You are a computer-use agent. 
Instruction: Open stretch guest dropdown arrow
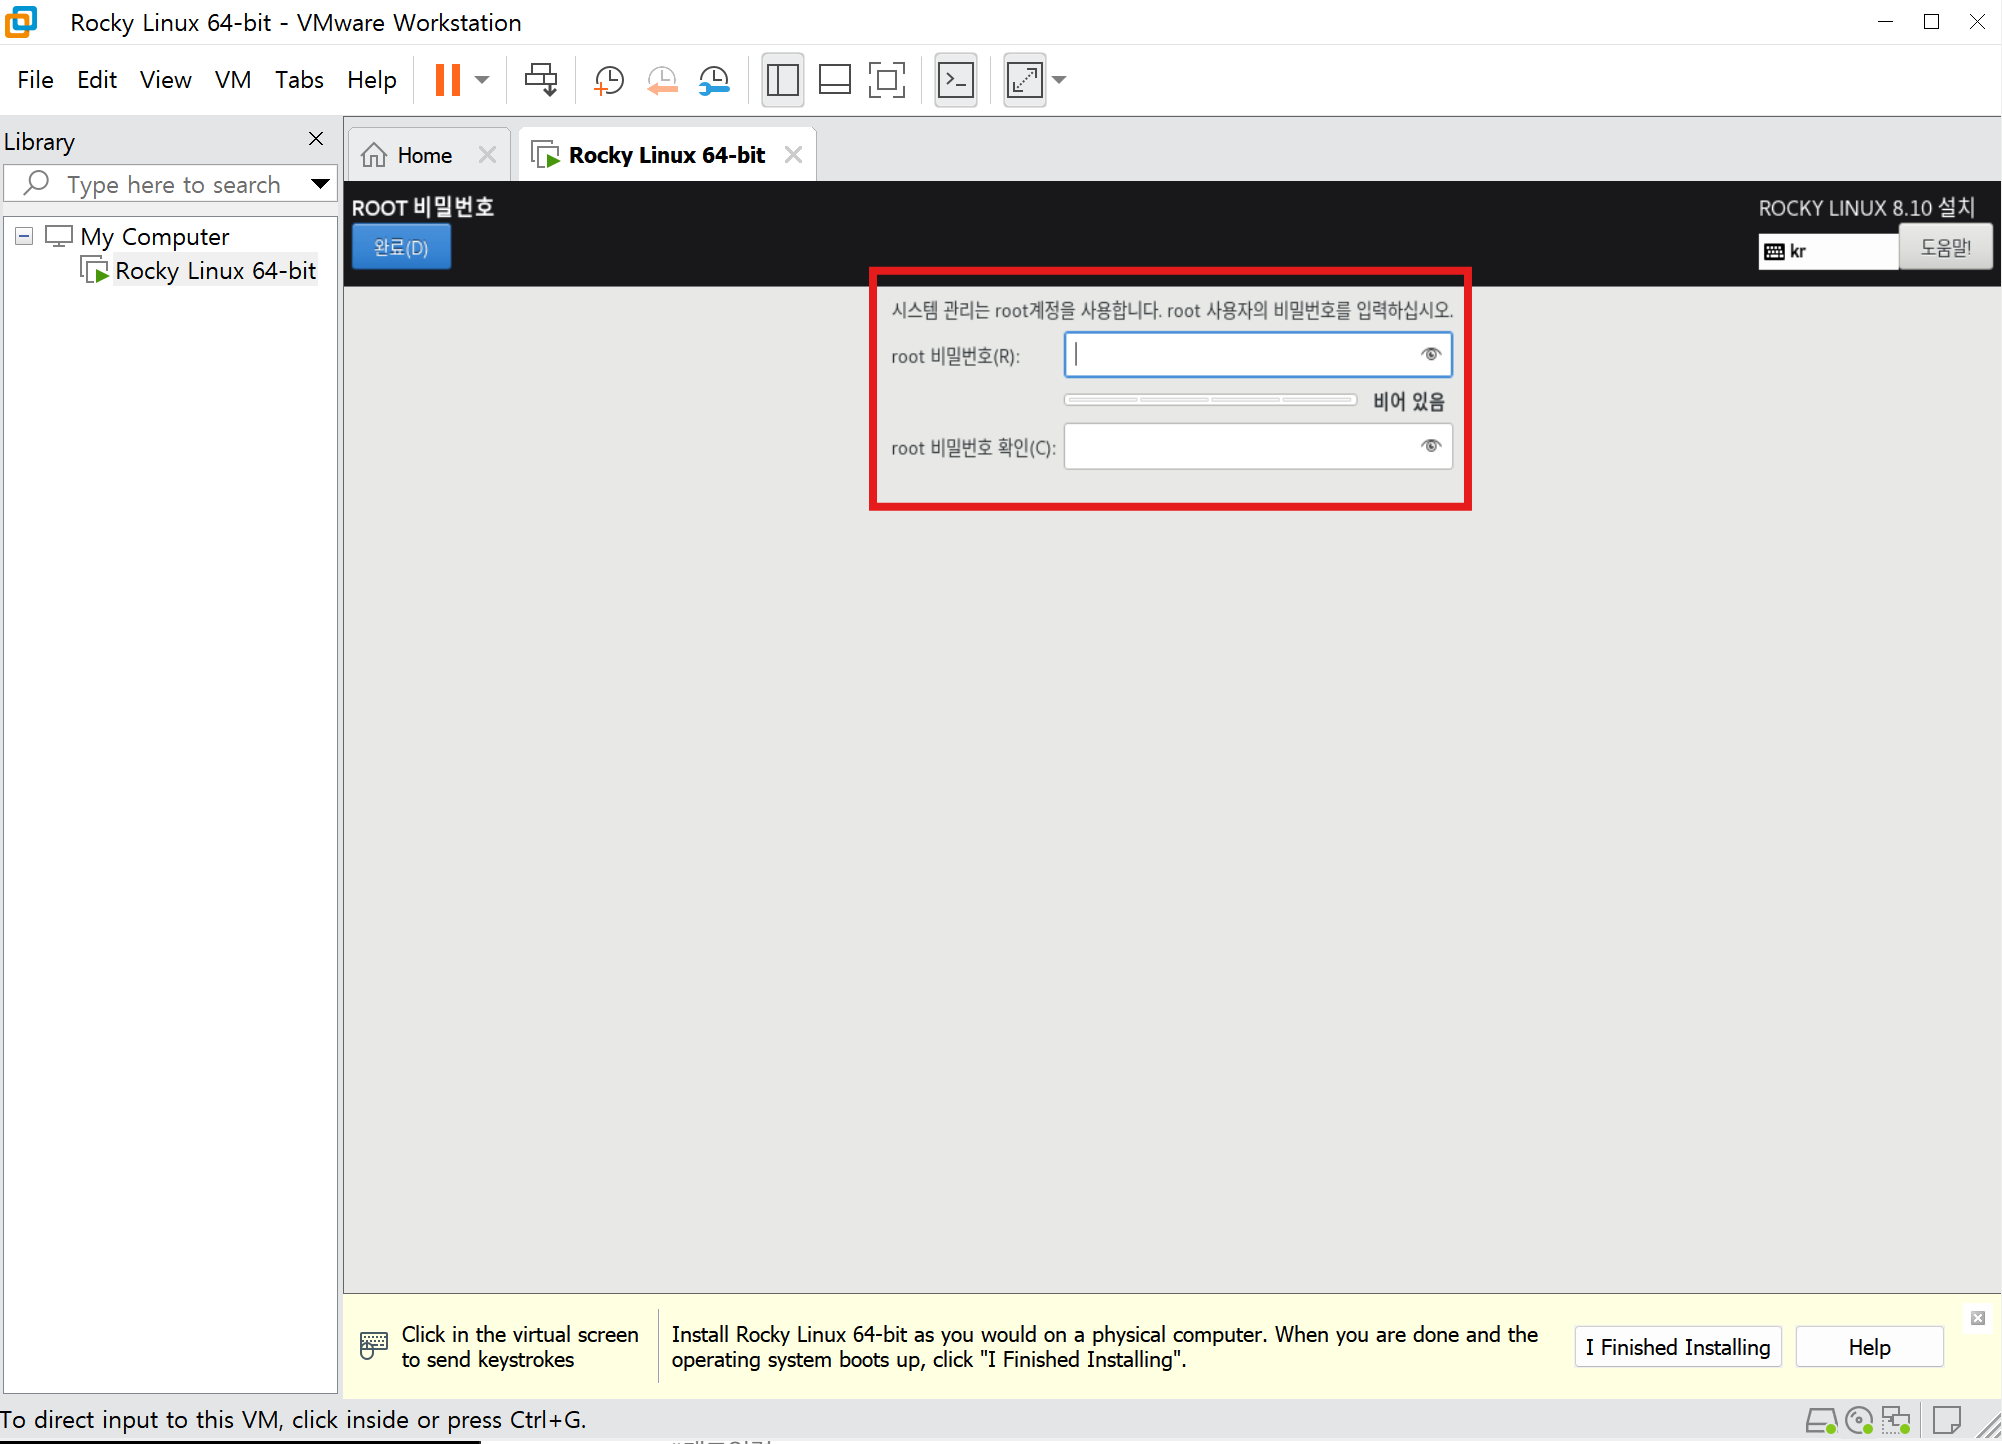click(x=1059, y=80)
